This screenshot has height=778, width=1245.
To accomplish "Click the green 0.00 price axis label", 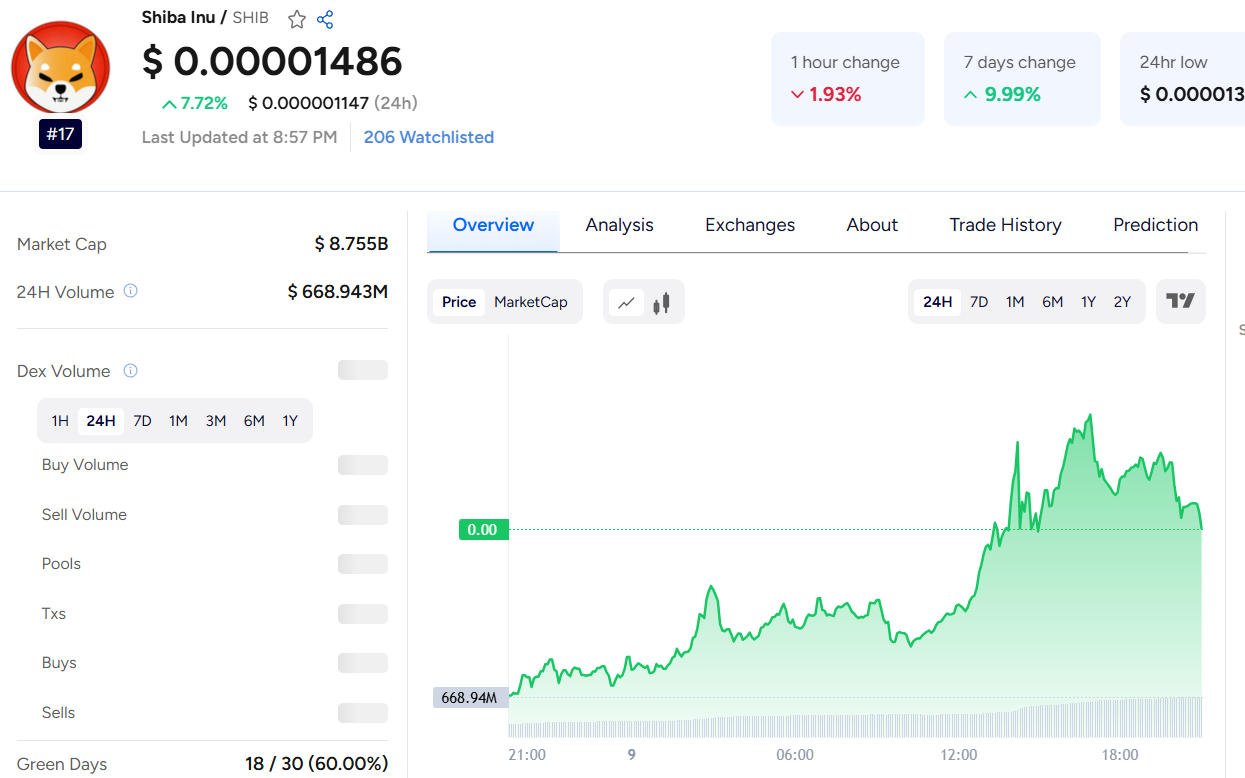I will tap(483, 530).
